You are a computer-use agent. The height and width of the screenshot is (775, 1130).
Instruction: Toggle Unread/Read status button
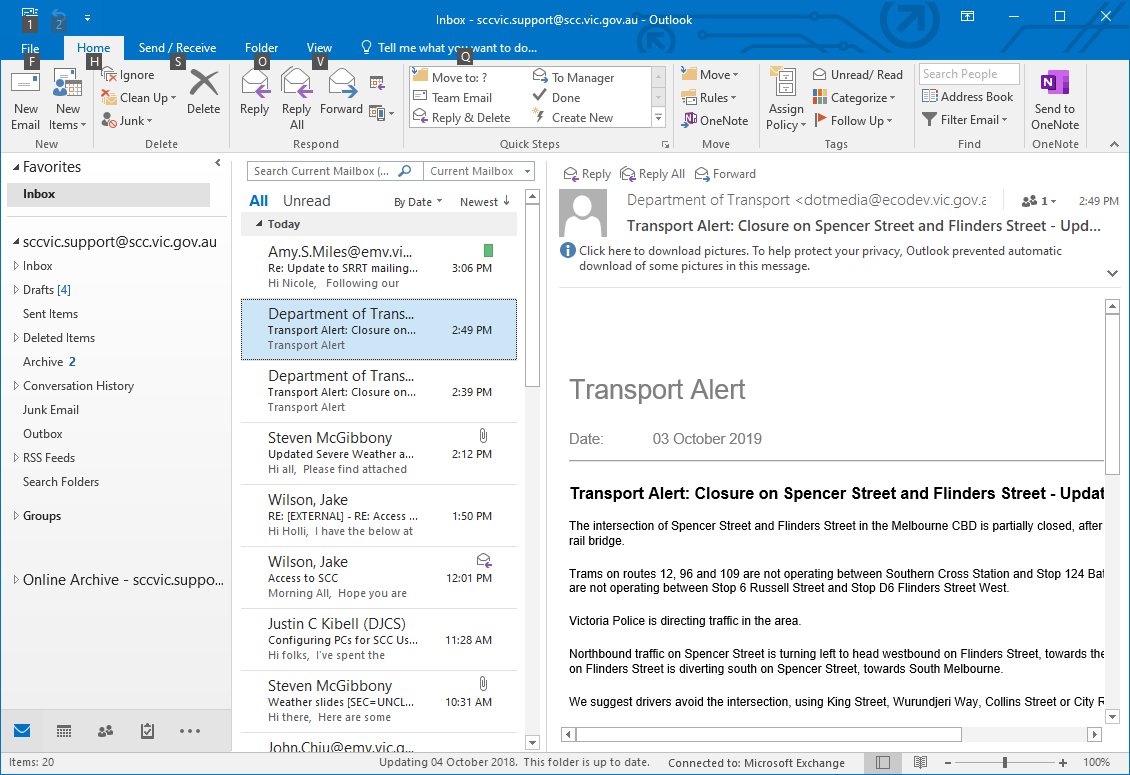(857, 75)
